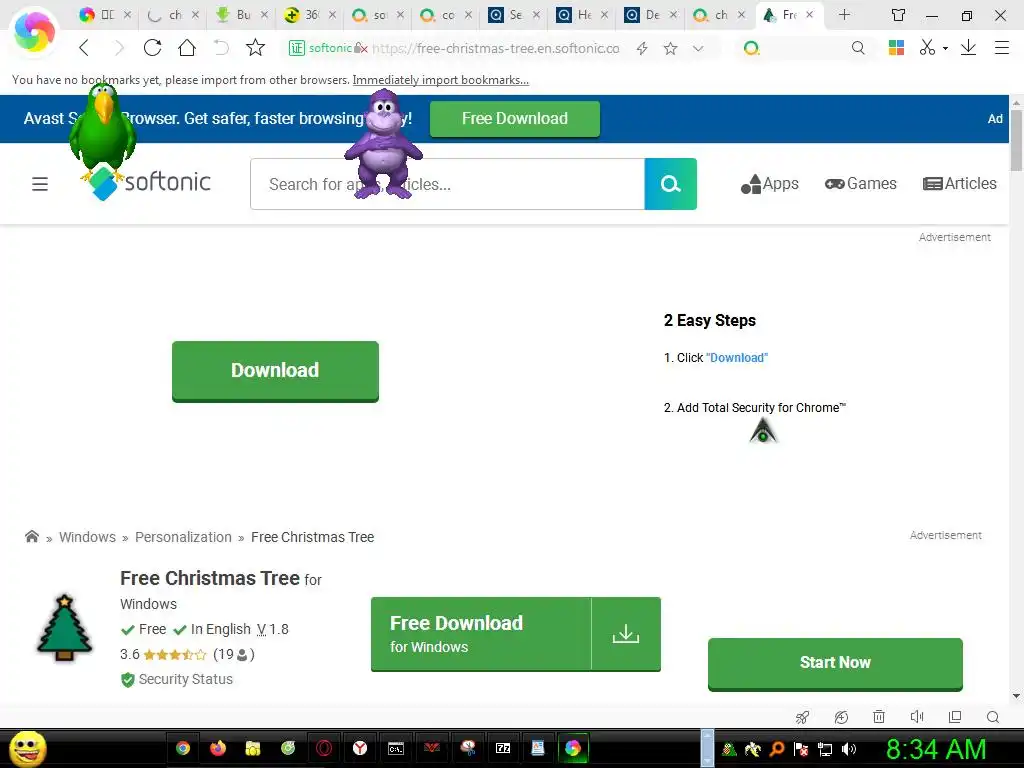
Task: Expand the address bar history dropdown
Action: click(698, 48)
